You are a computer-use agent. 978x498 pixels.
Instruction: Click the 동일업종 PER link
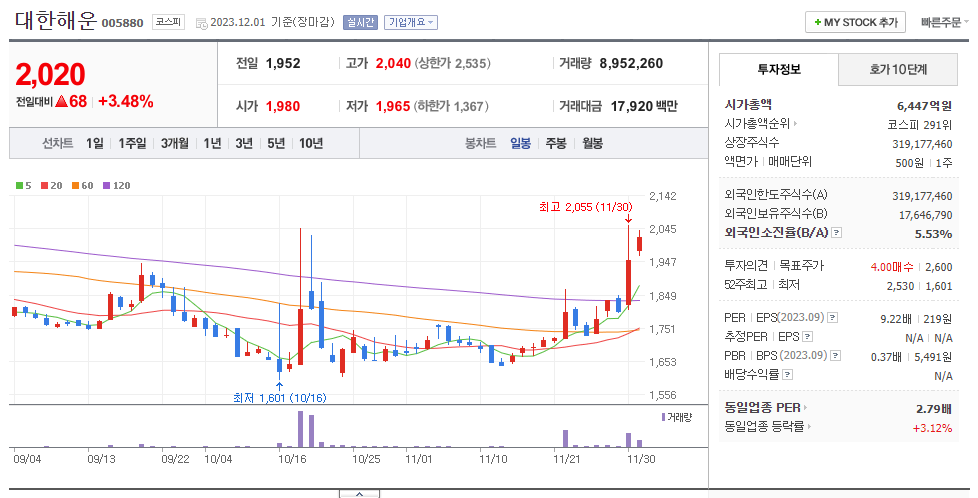(762, 408)
